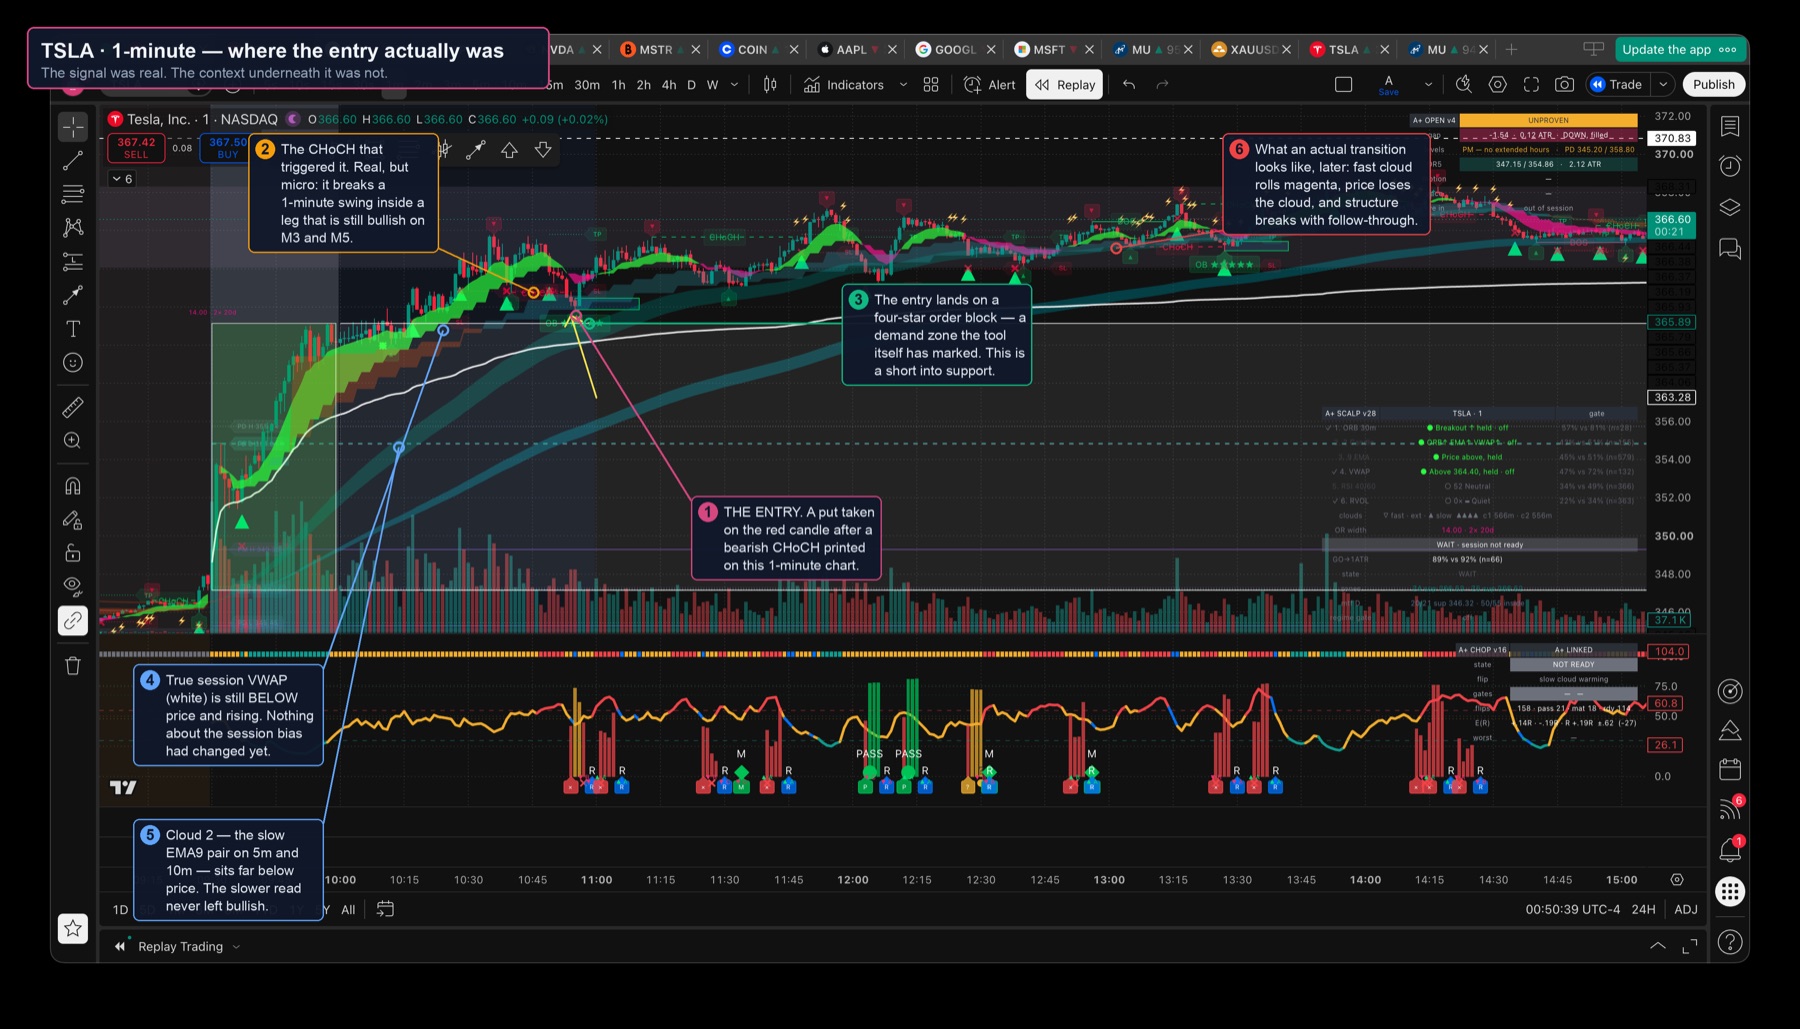Toggle Bar Replay mode
The width and height of the screenshot is (1800, 1029).
pos(1065,85)
